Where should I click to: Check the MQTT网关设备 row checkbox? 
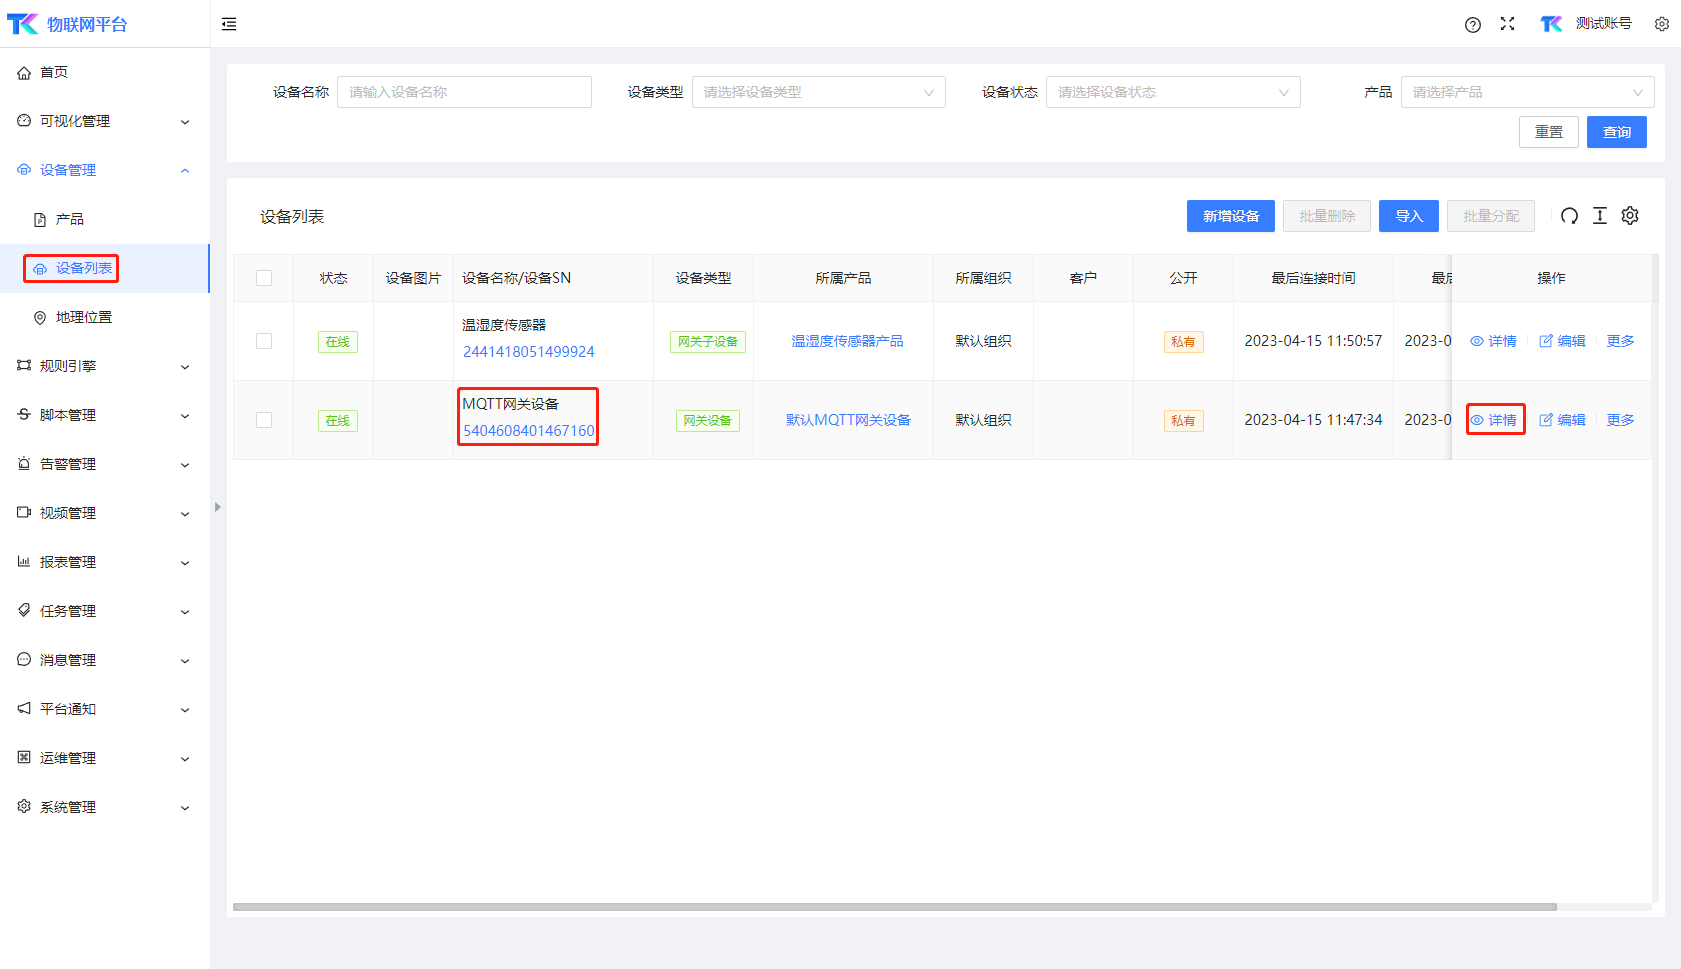(264, 420)
